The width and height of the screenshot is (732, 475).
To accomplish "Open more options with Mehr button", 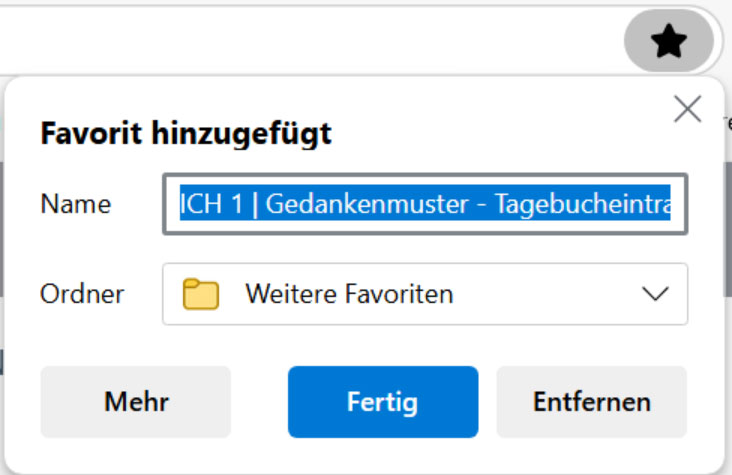I will tap(136, 402).
